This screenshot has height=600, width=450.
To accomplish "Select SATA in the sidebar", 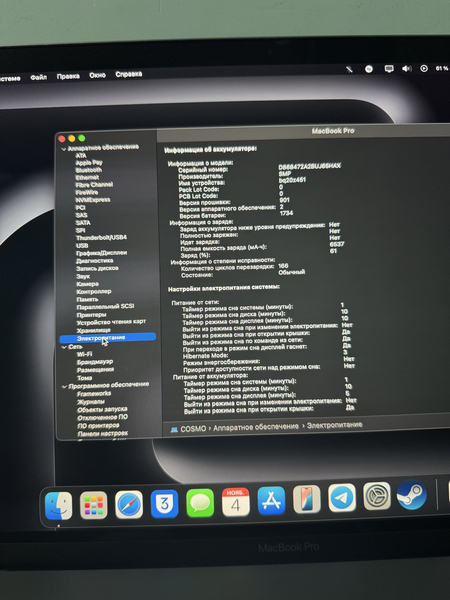I will 83,223.
